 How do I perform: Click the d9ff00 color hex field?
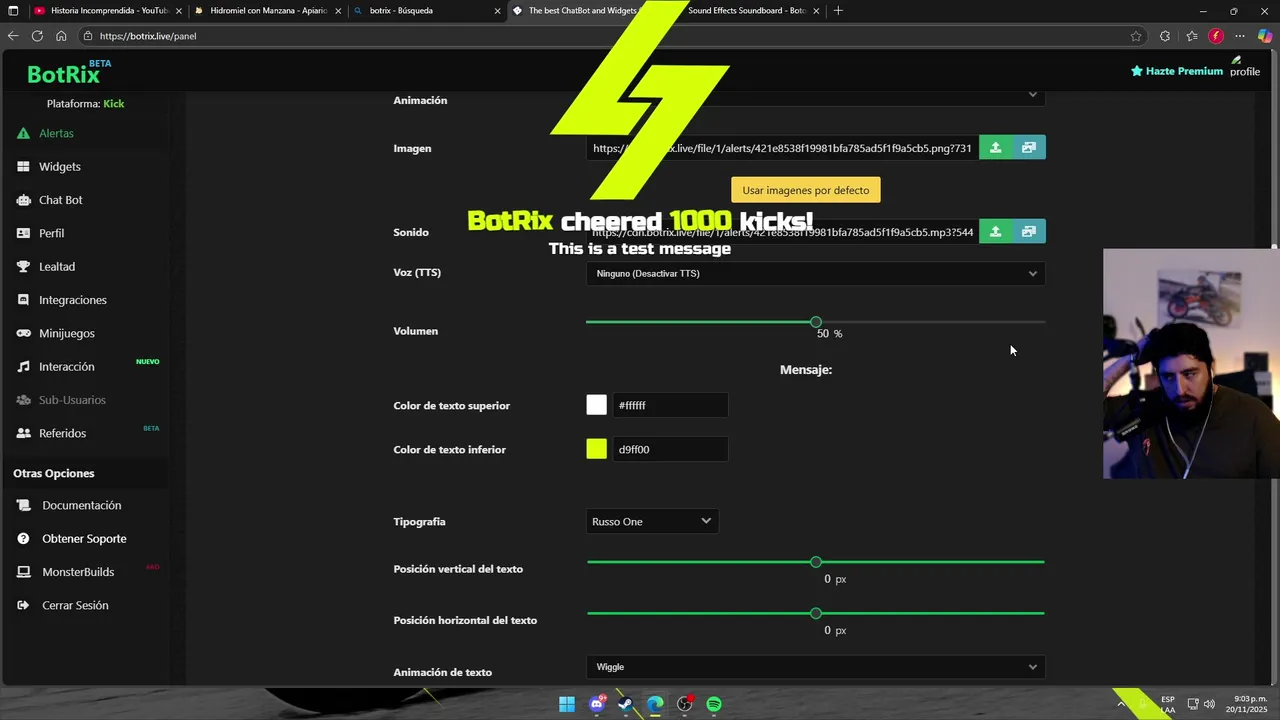click(670, 449)
